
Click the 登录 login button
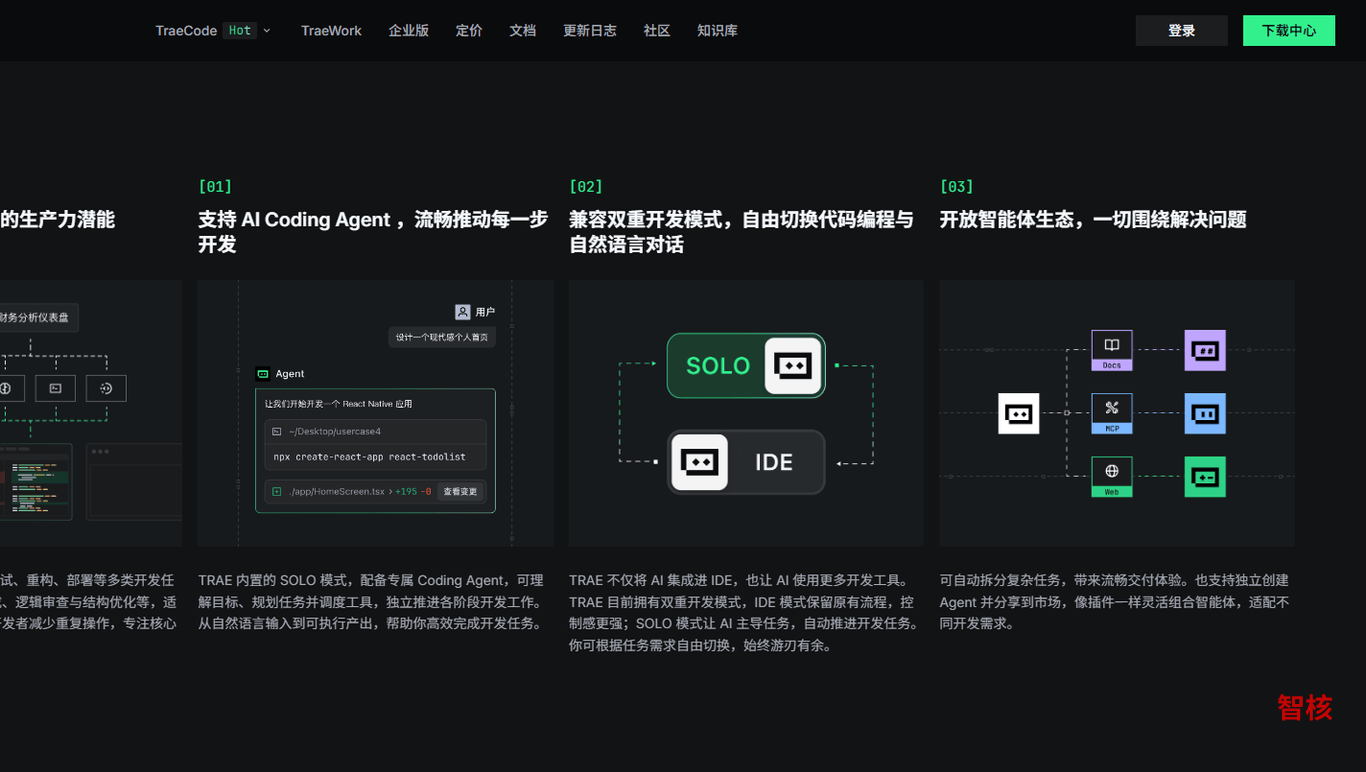[1181, 30]
